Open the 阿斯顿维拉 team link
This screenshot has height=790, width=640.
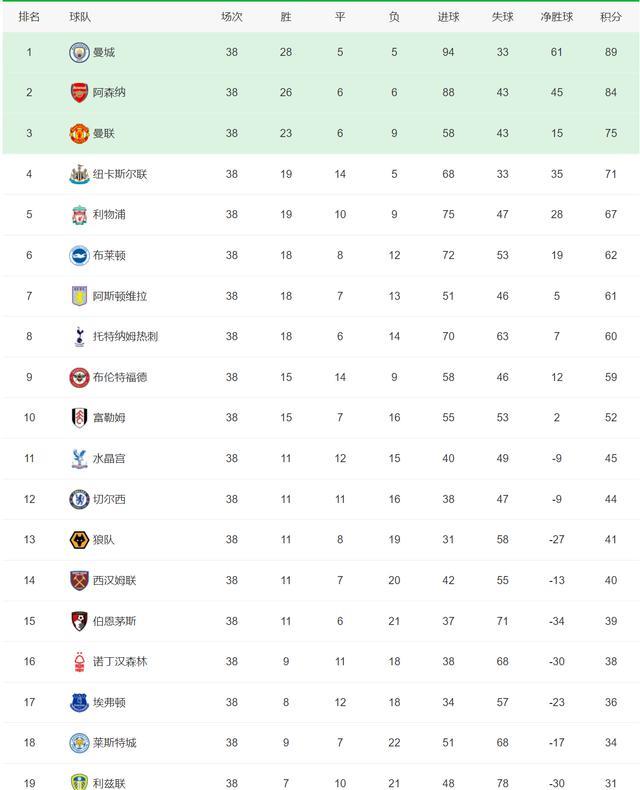coord(120,296)
